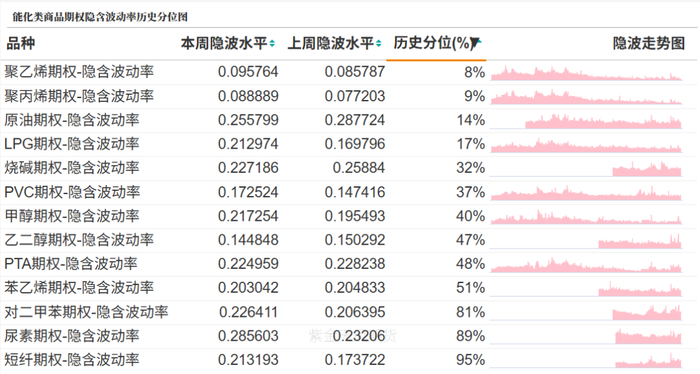Click the 47% percentile for 乙二醇
700x374 pixels.
(x=471, y=240)
